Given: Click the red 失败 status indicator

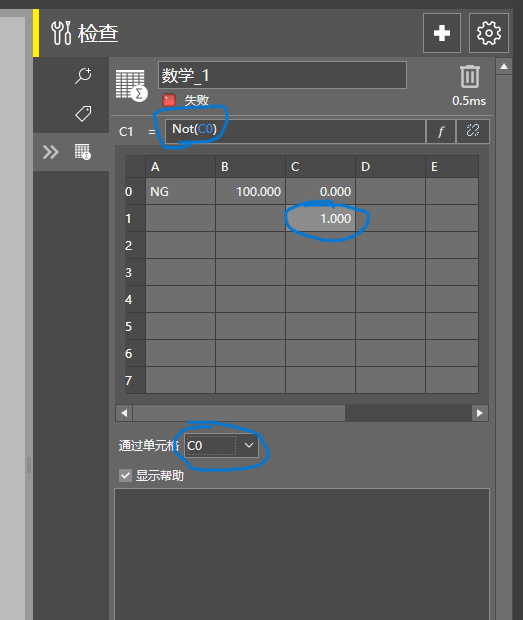Looking at the screenshot, I should [169, 100].
